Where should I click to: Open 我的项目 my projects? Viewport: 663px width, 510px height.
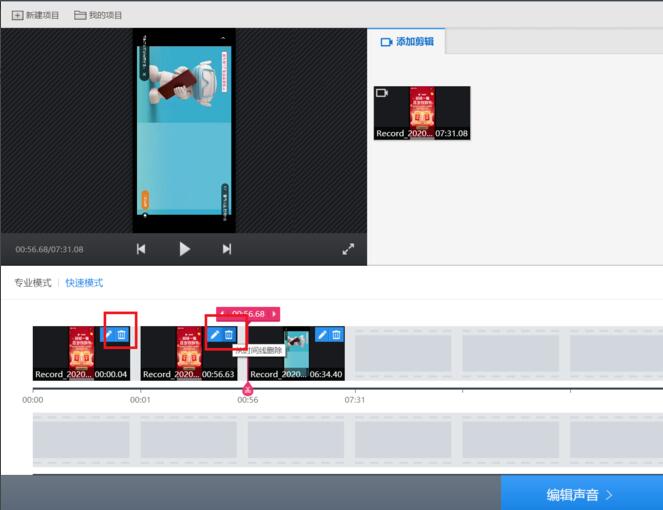point(99,15)
